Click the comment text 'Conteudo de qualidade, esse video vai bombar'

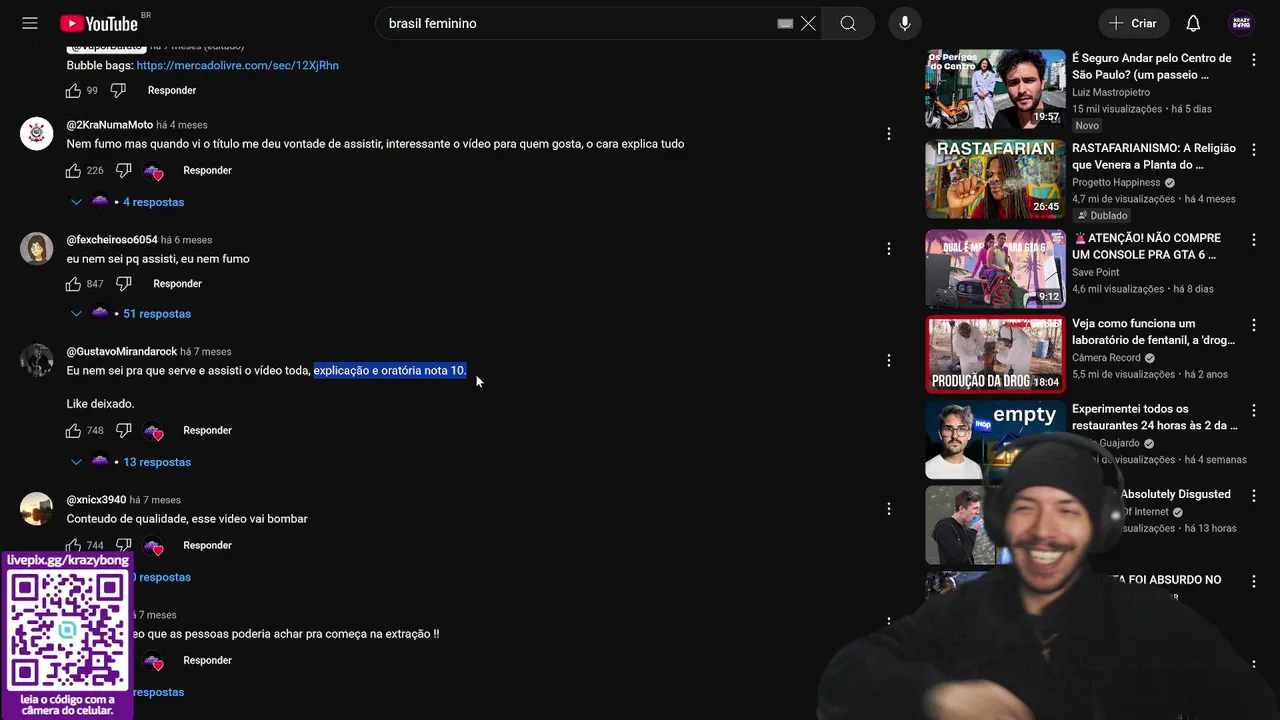click(x=187, y=519)
